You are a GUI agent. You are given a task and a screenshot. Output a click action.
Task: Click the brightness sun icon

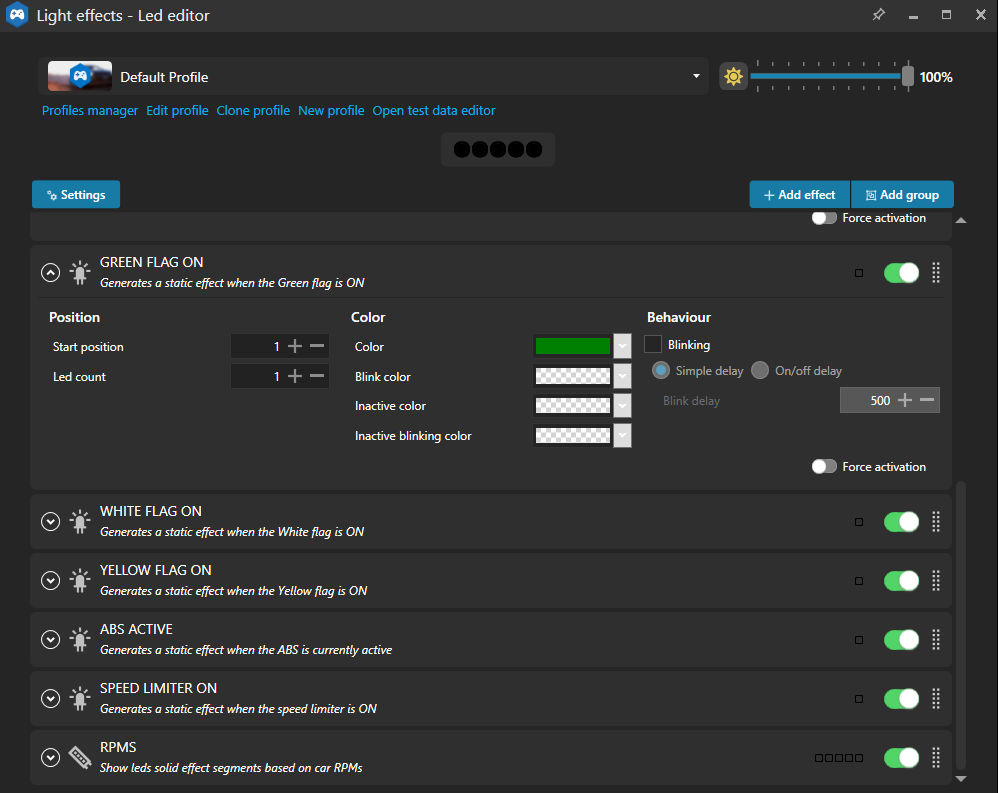(734, 77)
